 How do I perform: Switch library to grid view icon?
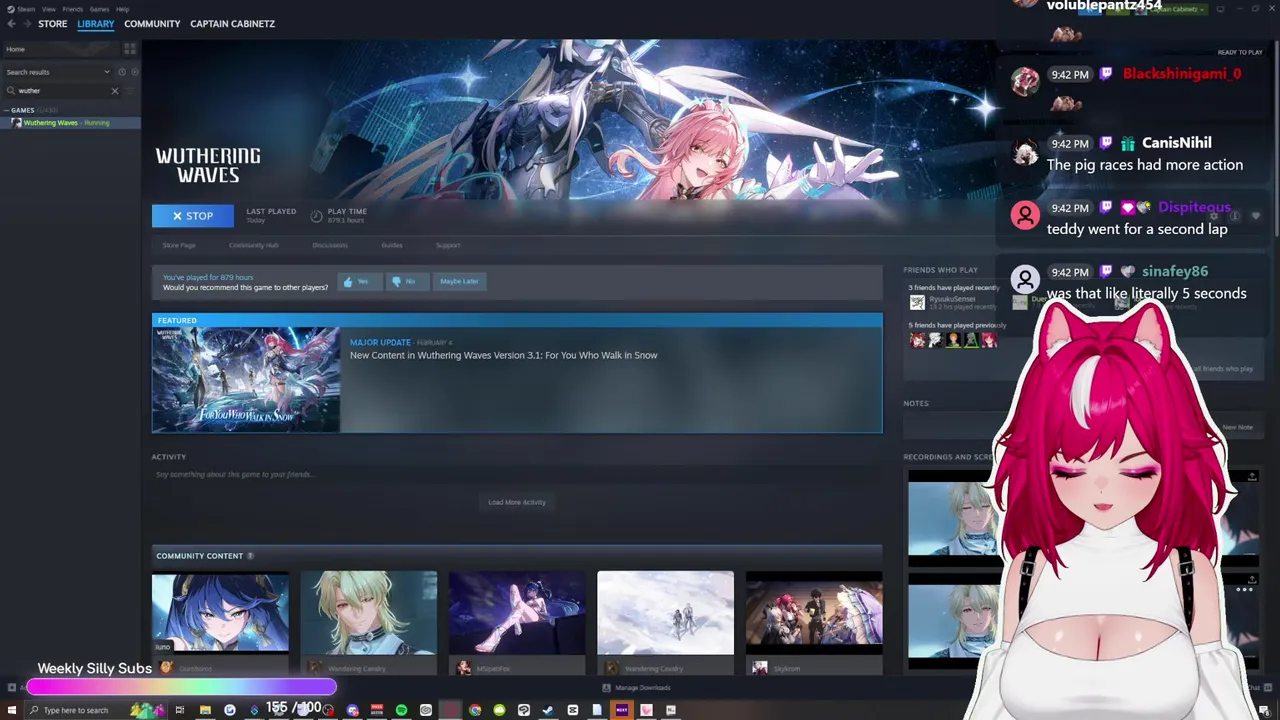coord(130,49)
